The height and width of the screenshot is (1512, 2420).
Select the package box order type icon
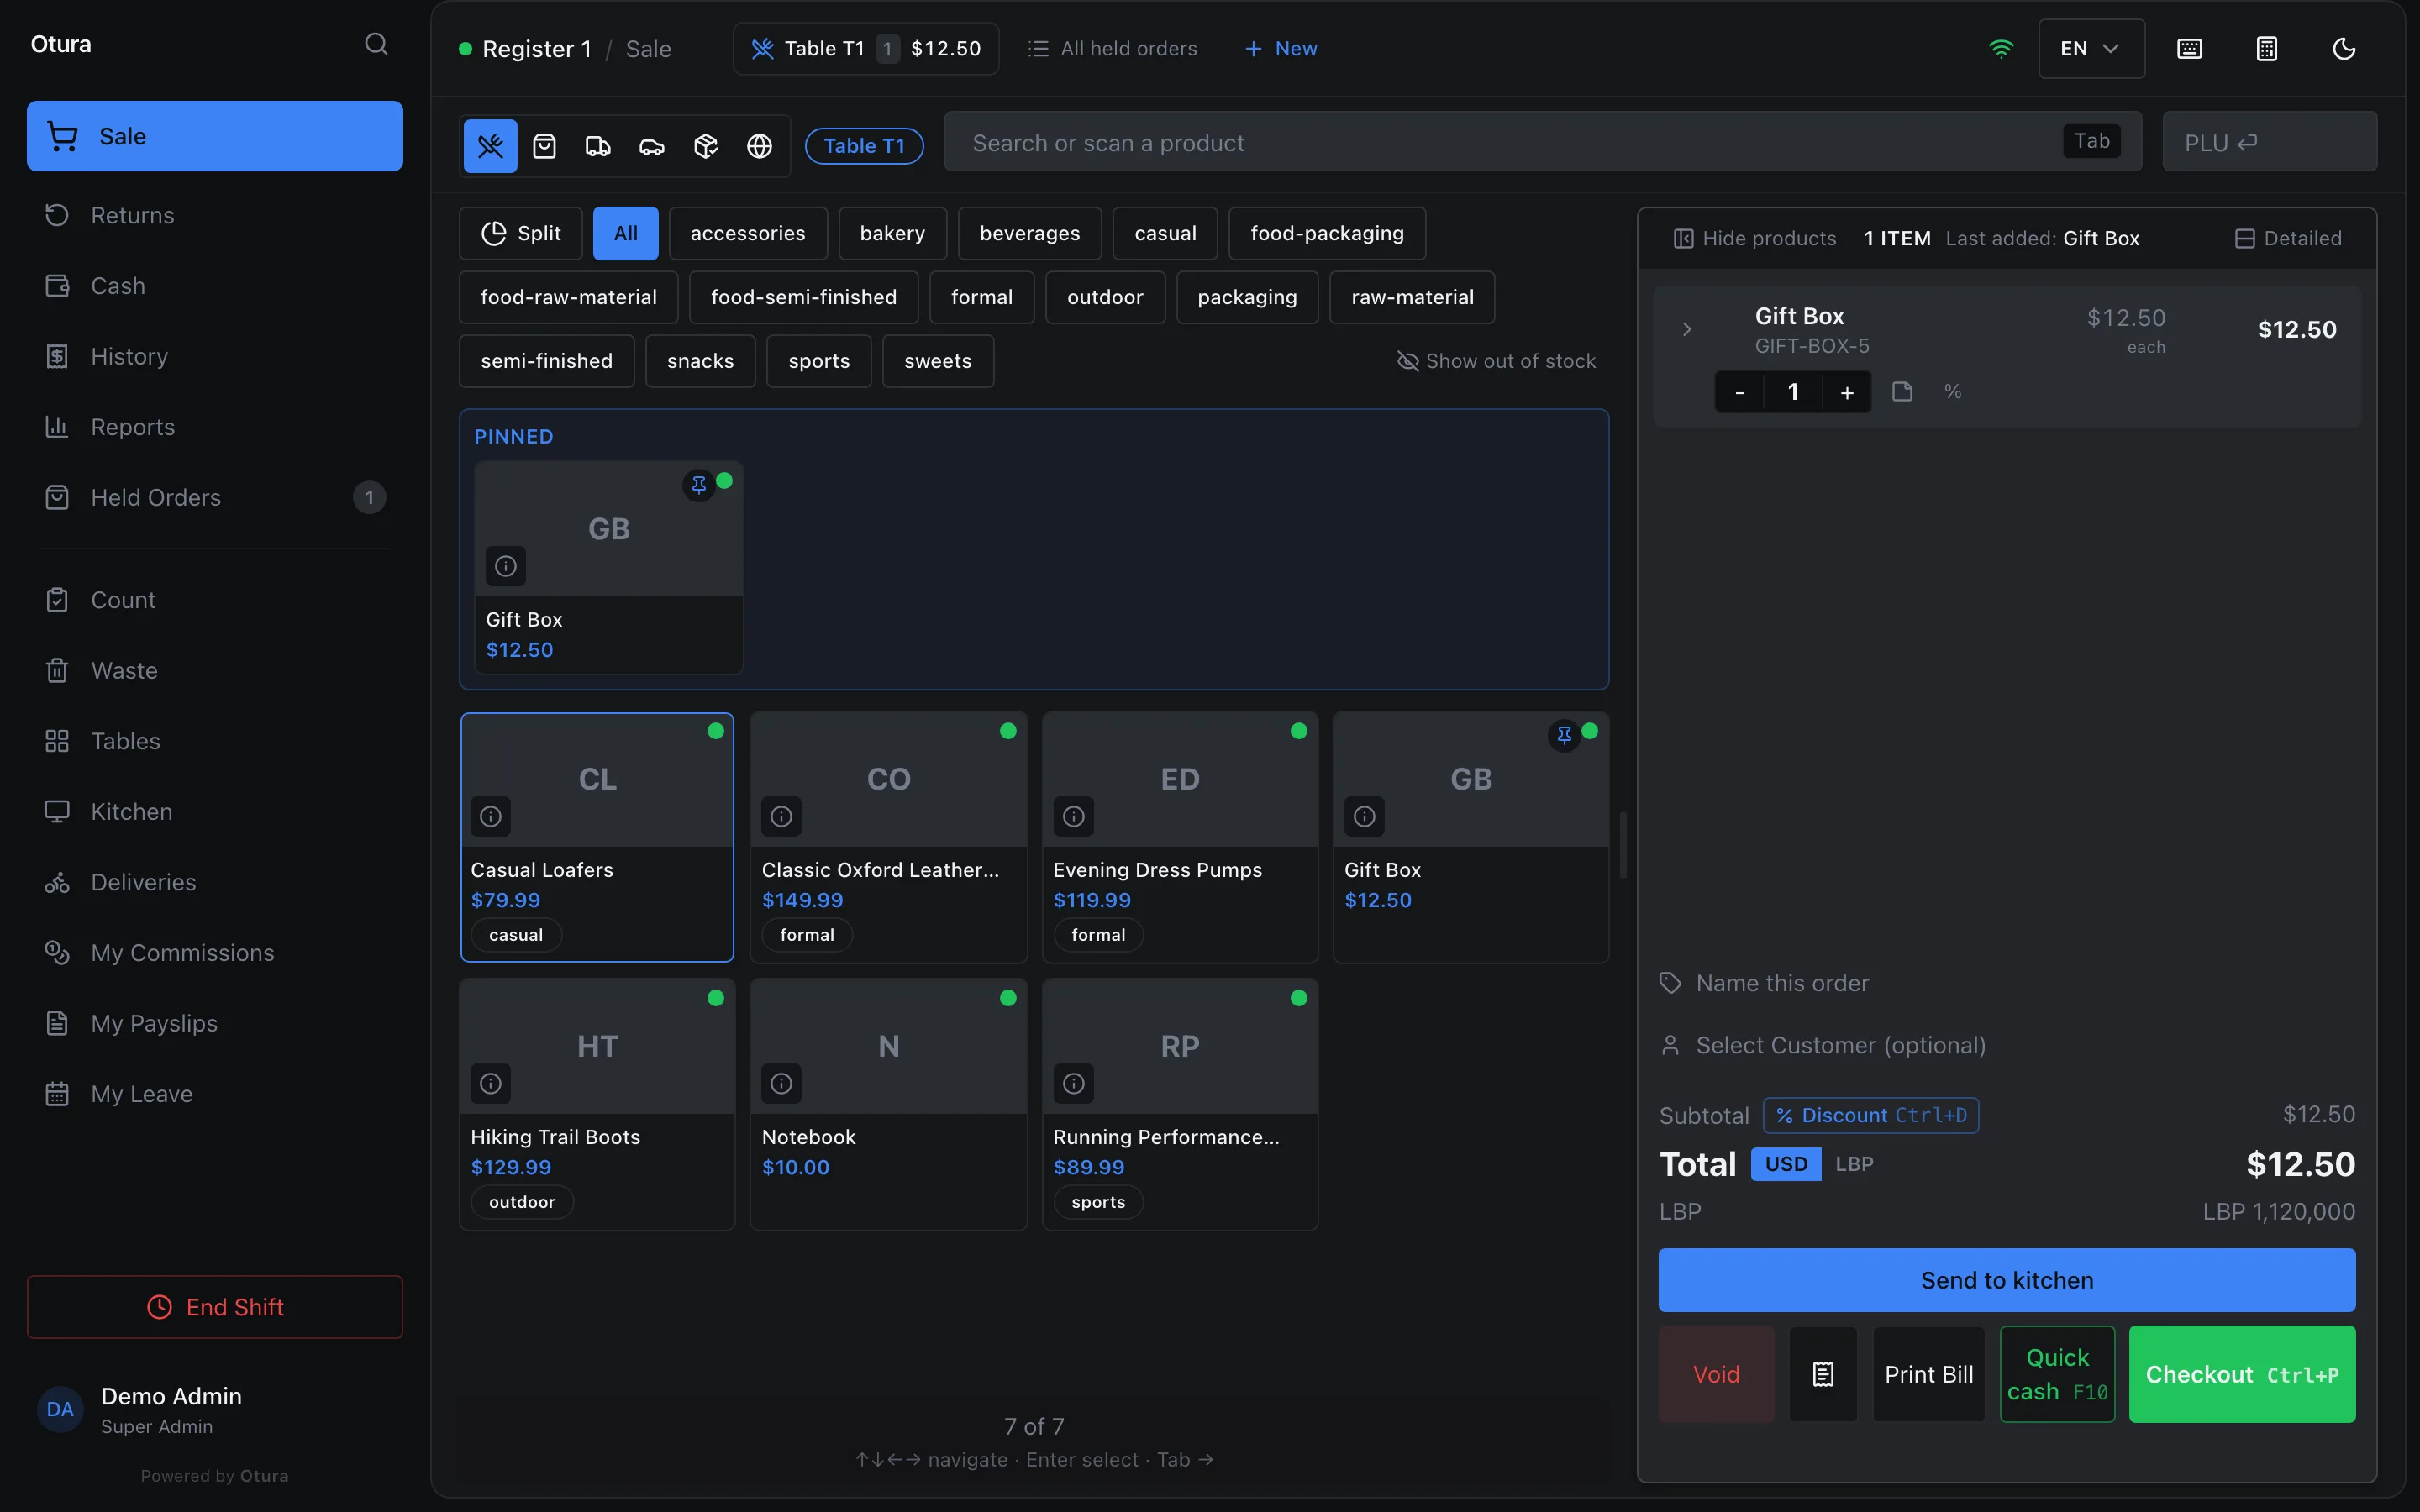pos(706,146)
